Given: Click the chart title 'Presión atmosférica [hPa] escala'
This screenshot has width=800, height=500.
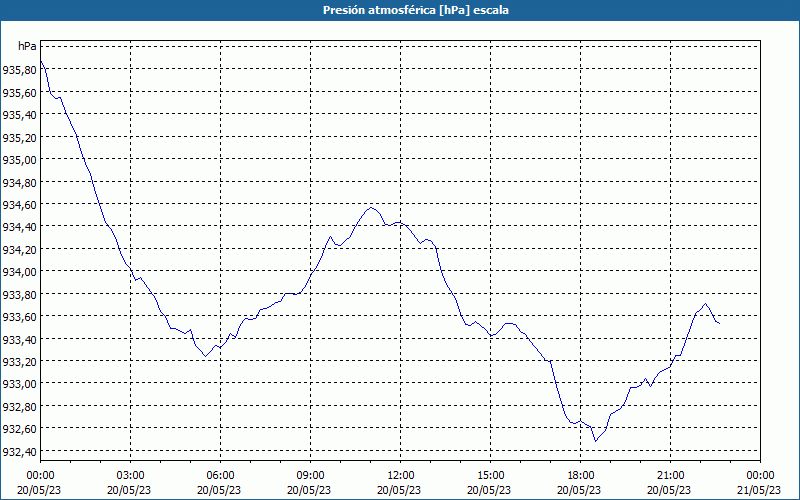Looking at the screenshot, I should [x=415, y=10].
